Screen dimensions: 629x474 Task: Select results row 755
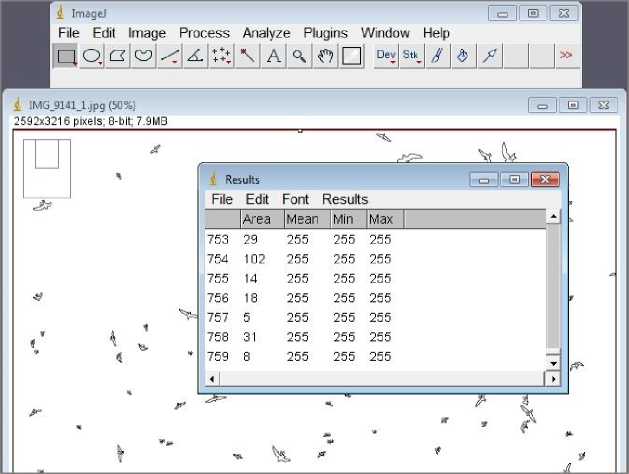pos(375,278)
